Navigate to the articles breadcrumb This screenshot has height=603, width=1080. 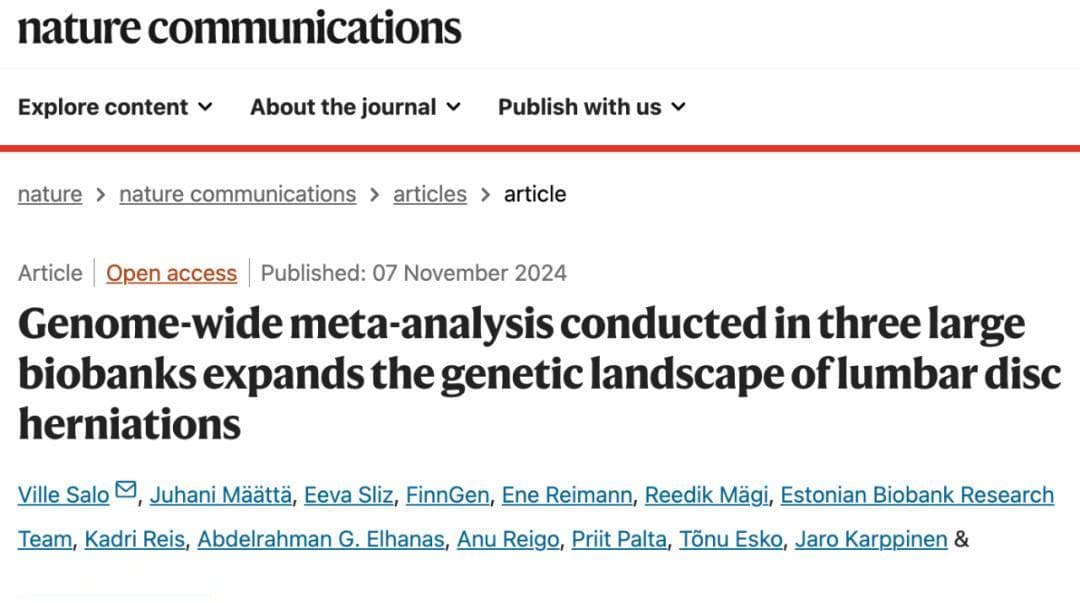pyautogui.click(x=430, y=194)
